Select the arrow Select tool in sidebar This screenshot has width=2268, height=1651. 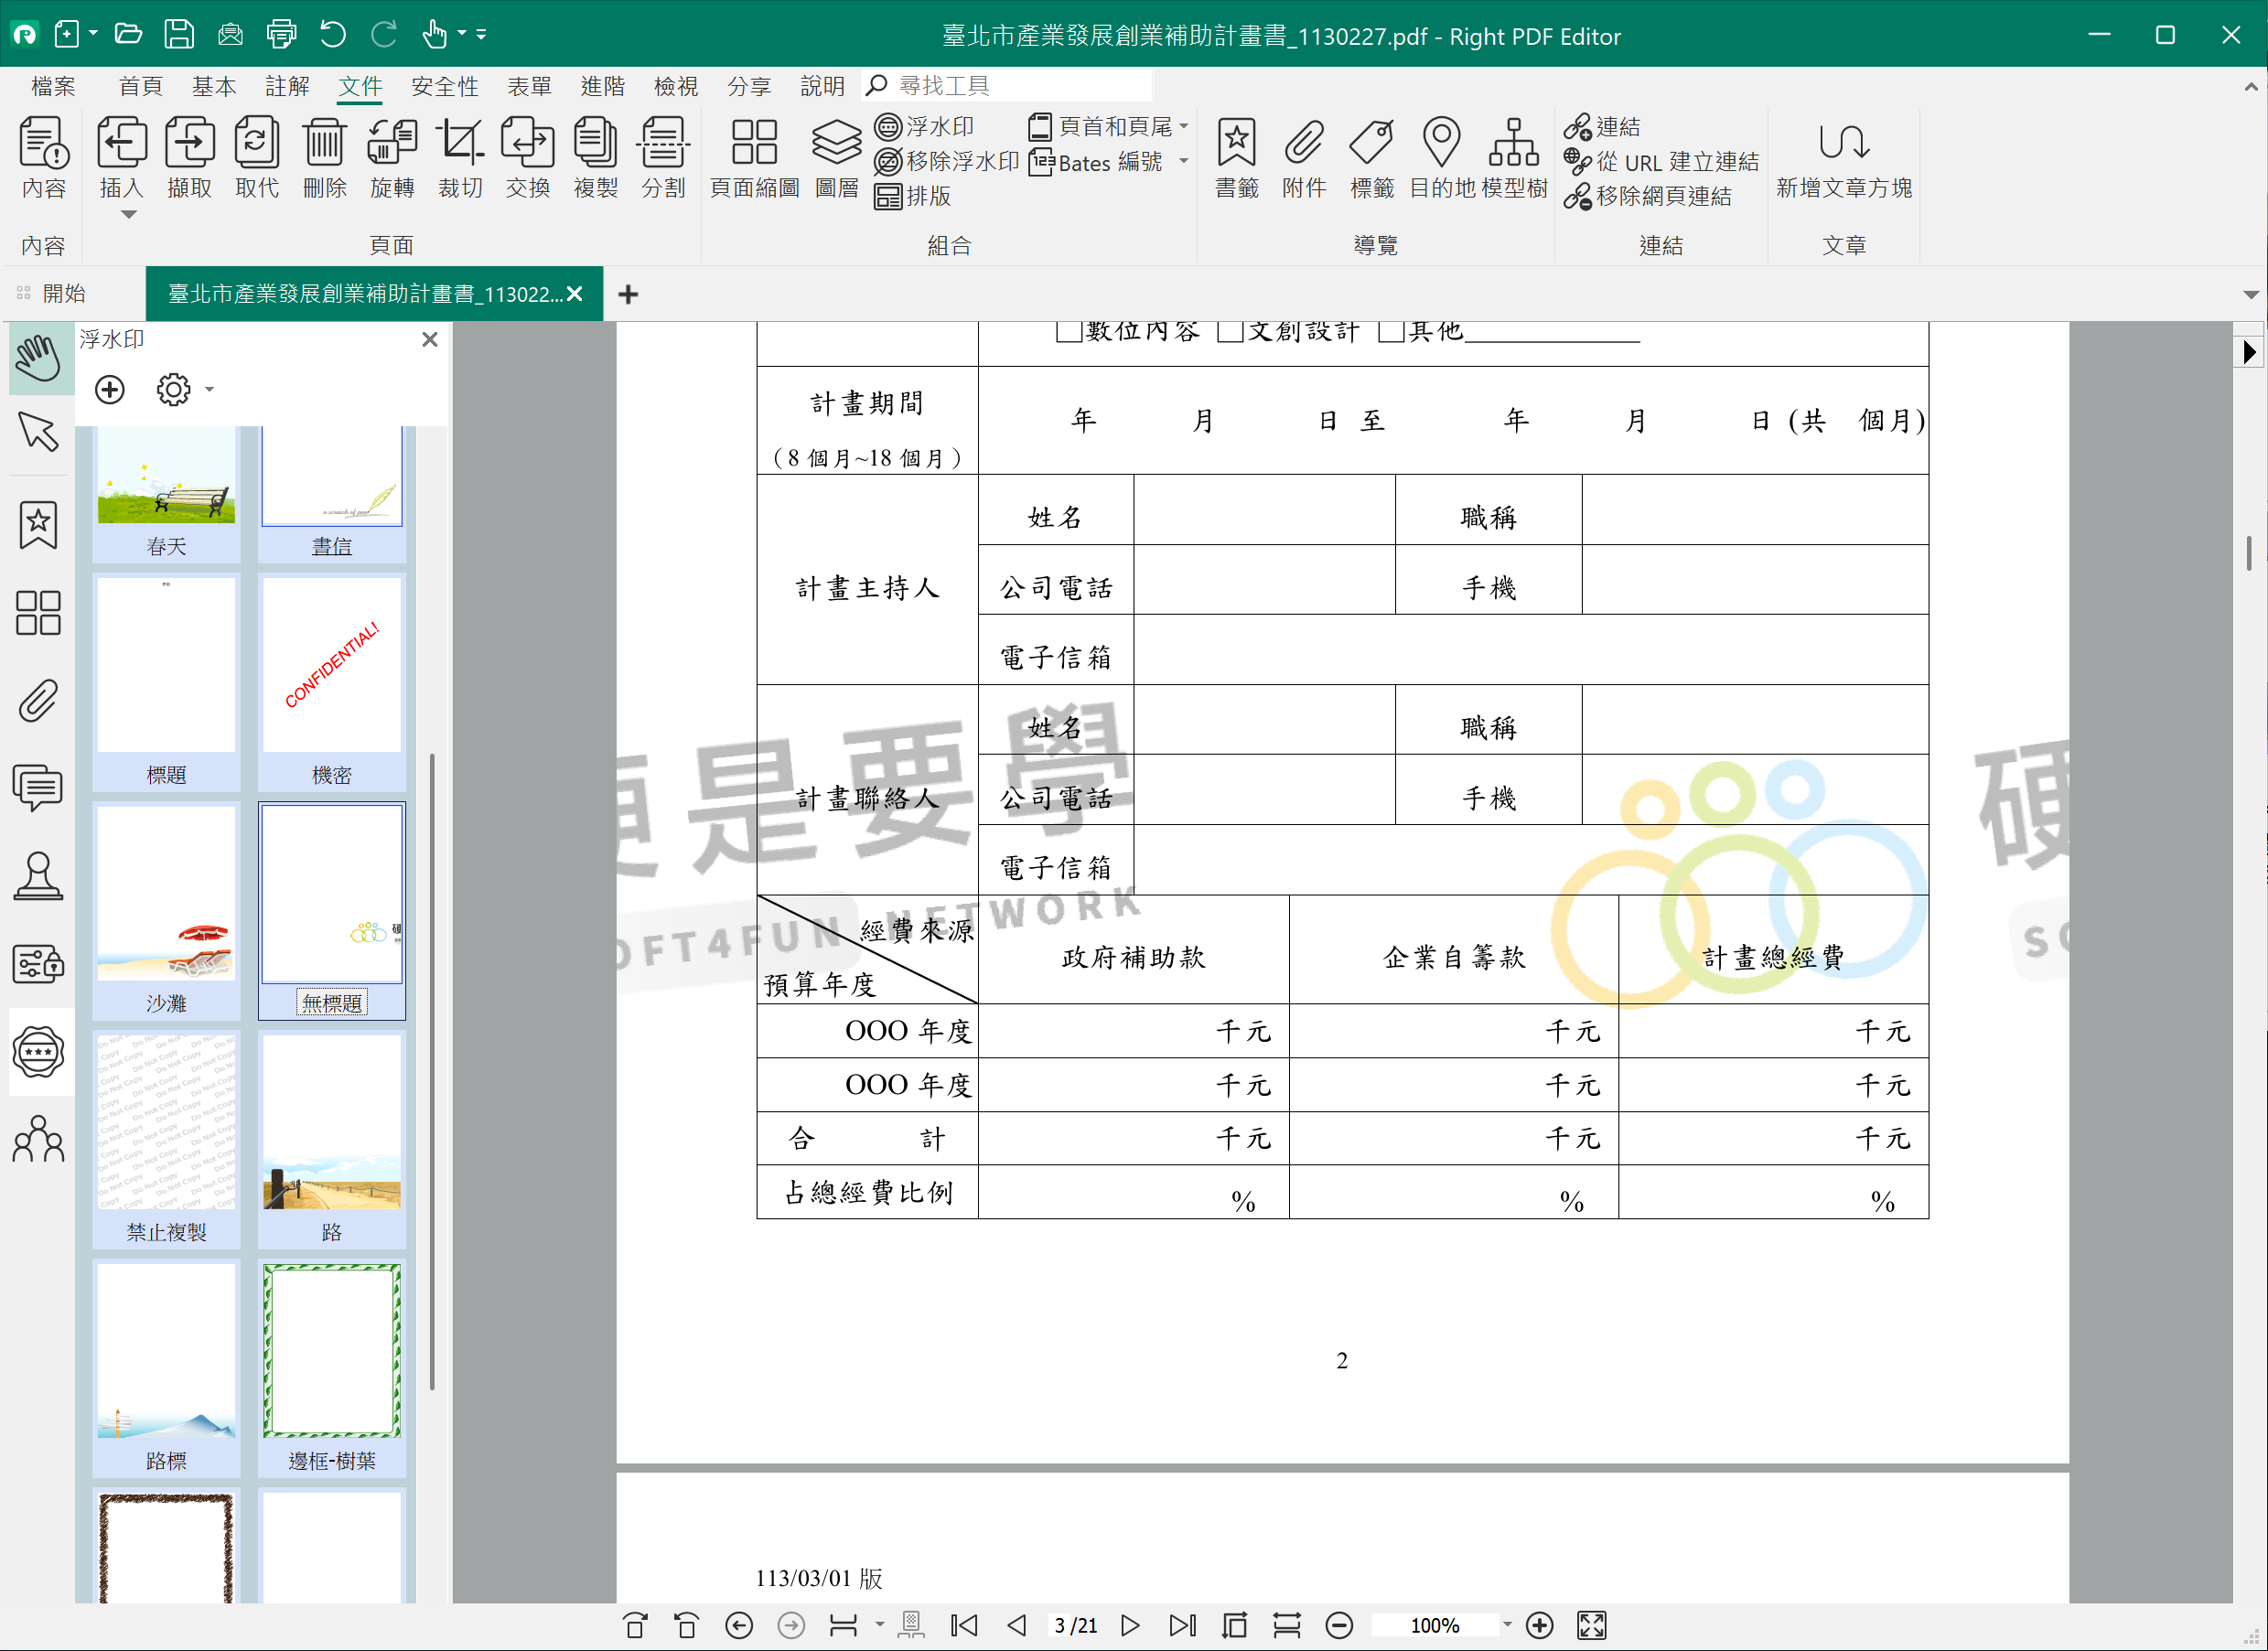(x=38, y=433)
